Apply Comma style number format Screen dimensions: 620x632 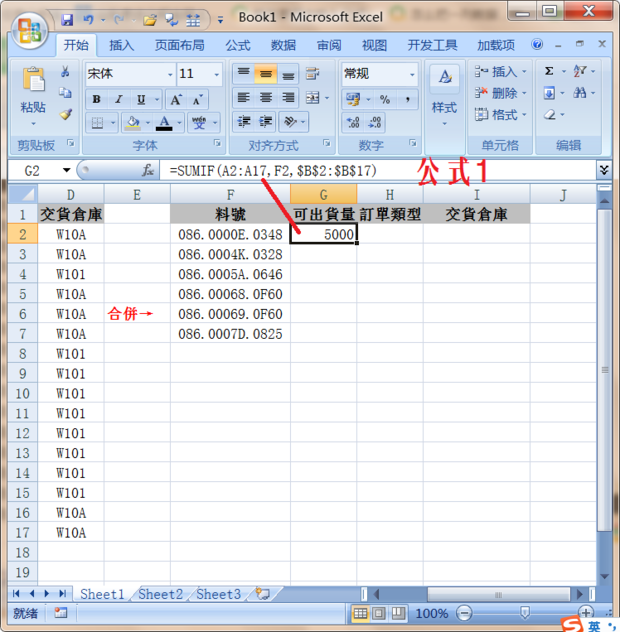pyautogui.click(x=408, y=99)
